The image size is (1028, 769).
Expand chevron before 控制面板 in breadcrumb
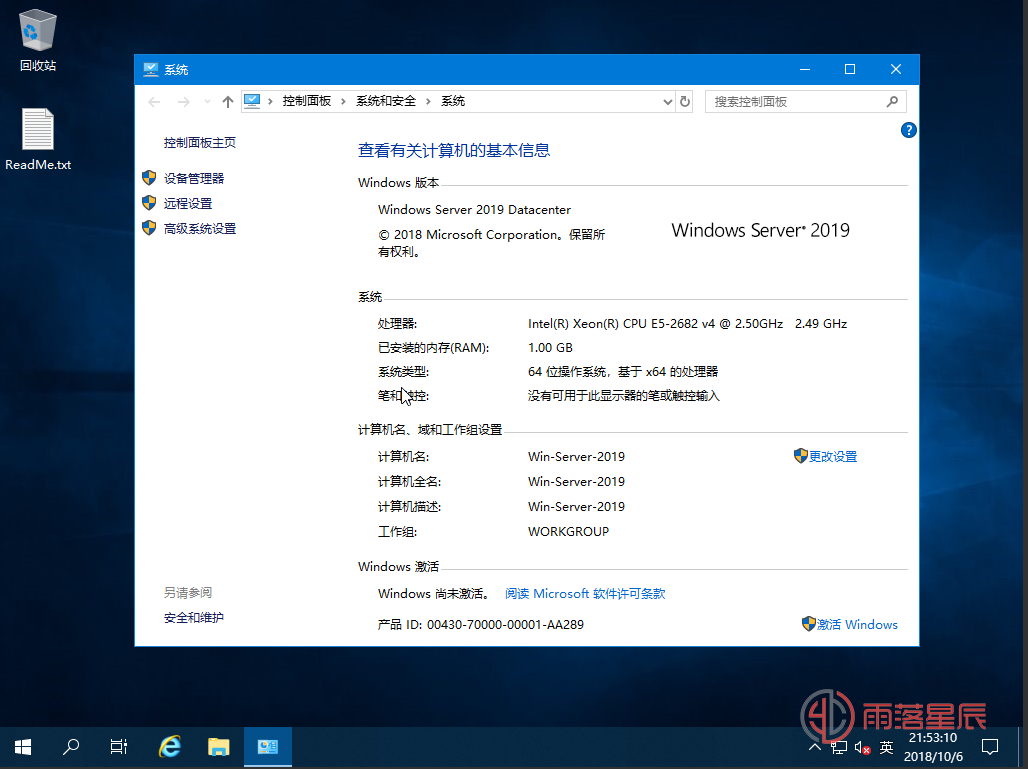(270, 101)
